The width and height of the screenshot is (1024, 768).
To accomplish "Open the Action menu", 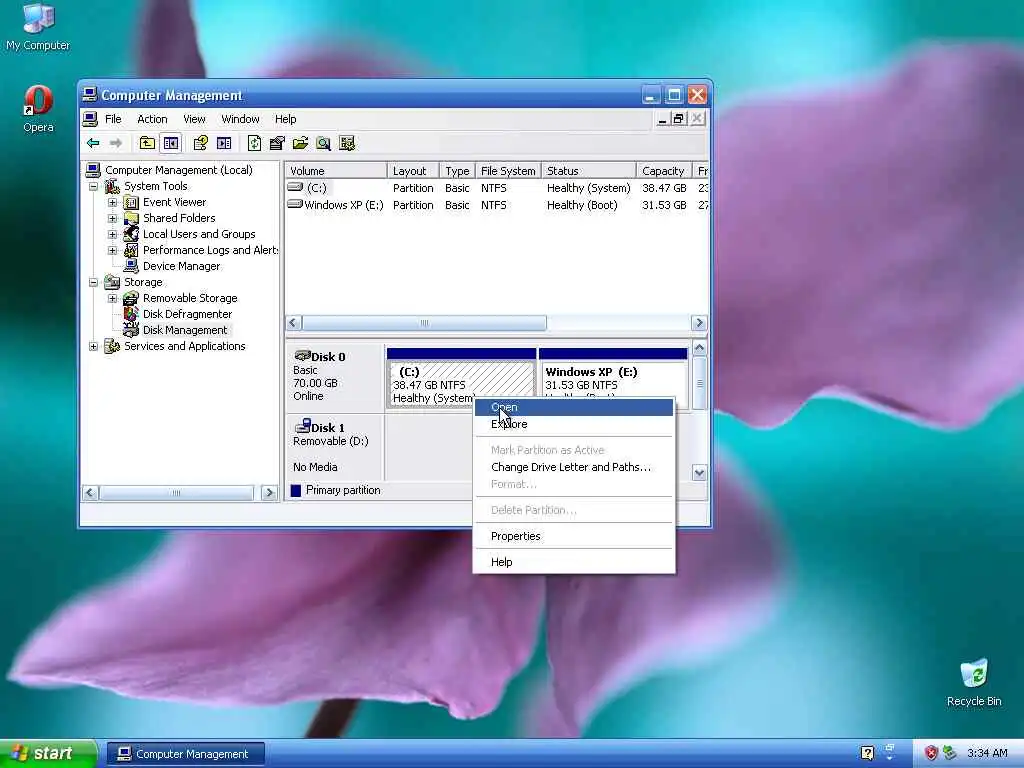I will 152,119.
